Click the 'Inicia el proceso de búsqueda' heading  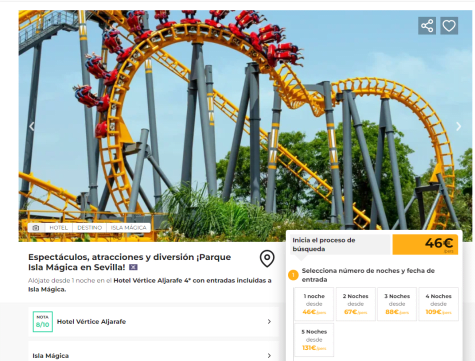[324, 244]
